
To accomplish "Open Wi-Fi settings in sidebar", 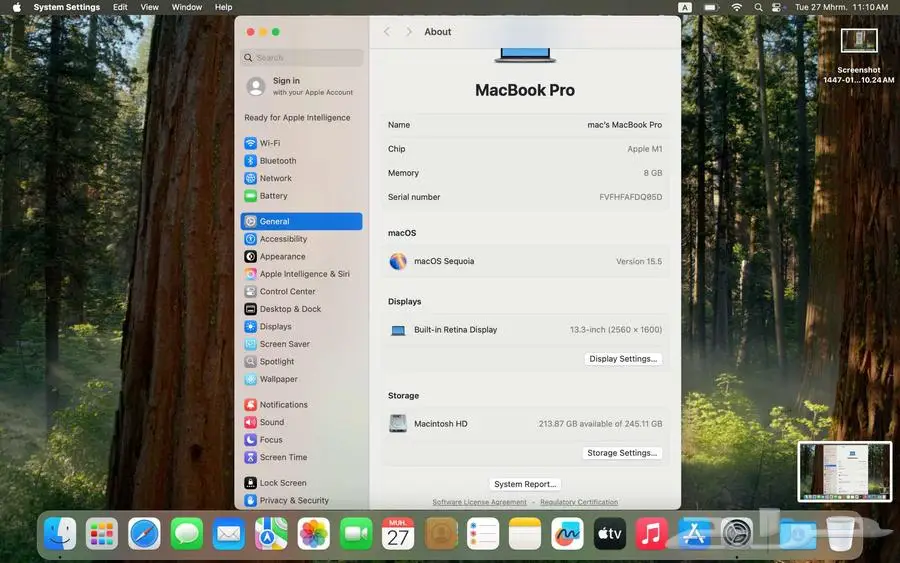I will pos(301,143).
